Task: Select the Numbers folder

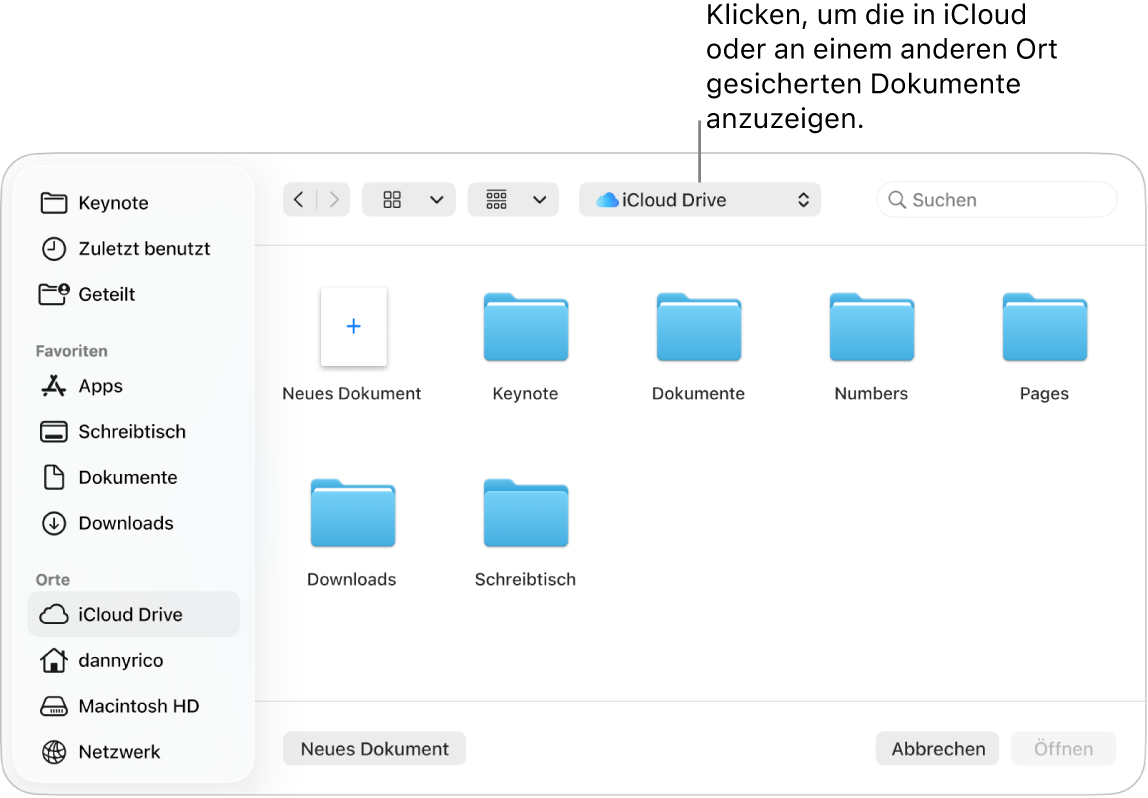Action: click(x=871, y=327)
